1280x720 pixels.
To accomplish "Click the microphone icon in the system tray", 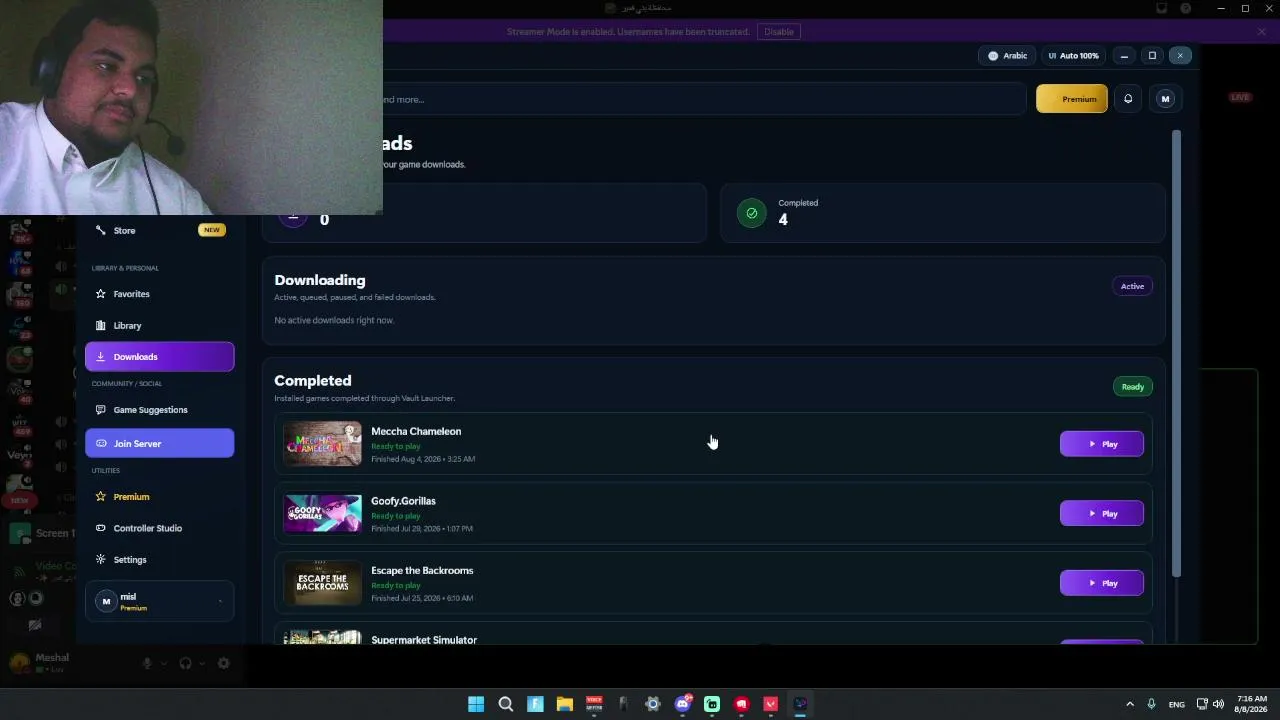I will pos(1152,704).
